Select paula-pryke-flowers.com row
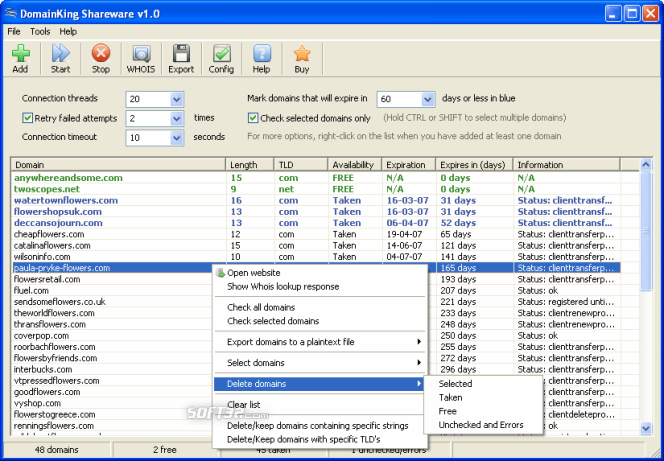The height and width of the screenshot is (461, 664). coord(316,268)
